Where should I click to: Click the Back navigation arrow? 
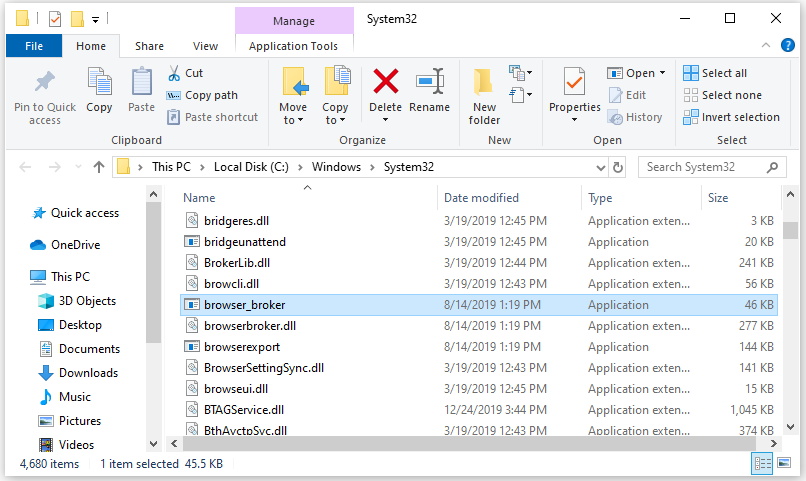tap(25, 167)
